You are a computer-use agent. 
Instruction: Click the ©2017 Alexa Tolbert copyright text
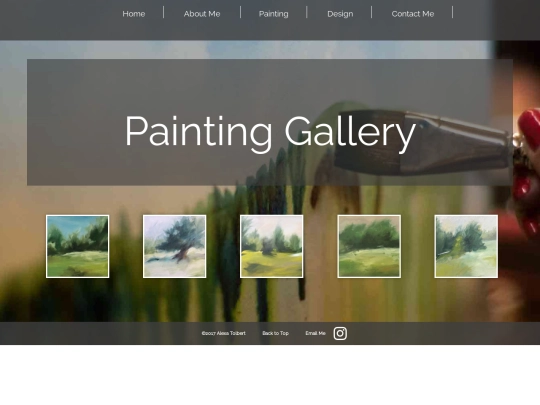click(x=224, y=333)
